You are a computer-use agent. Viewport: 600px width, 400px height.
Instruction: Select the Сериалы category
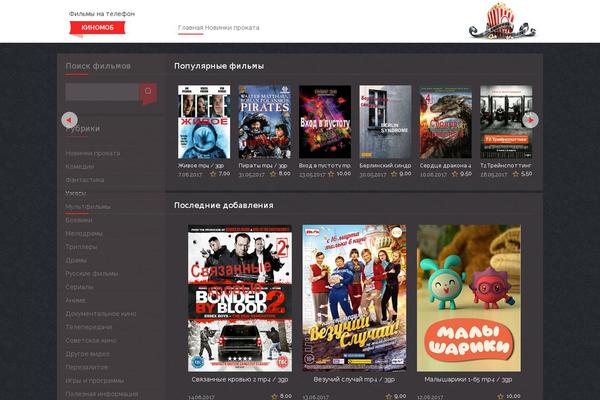[79, 287]
